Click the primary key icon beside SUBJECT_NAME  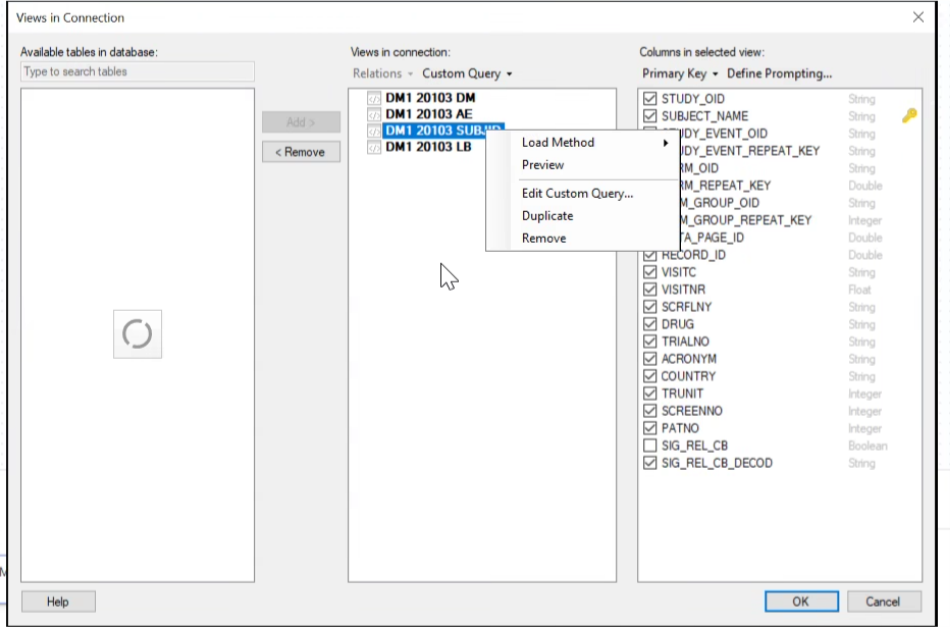(909, 116)
